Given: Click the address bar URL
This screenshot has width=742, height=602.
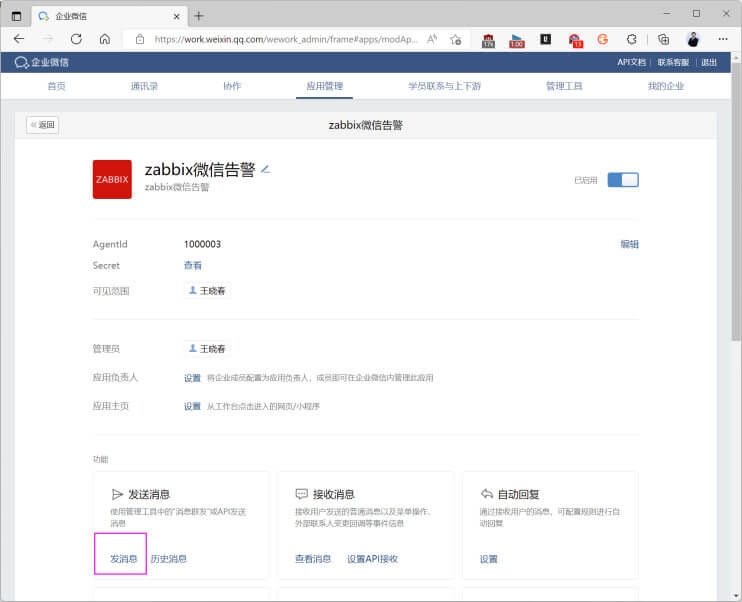Looking at the screenshot, I should click(286, 39).
